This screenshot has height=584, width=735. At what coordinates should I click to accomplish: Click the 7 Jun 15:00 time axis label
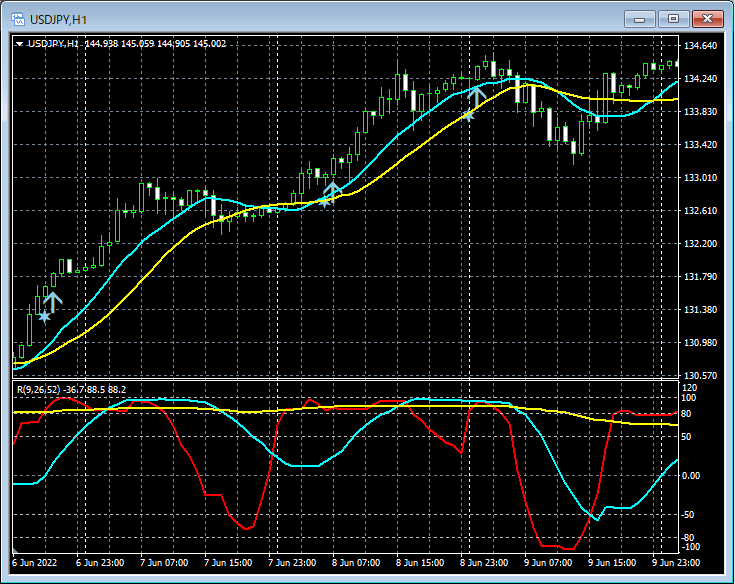[228, 562]
